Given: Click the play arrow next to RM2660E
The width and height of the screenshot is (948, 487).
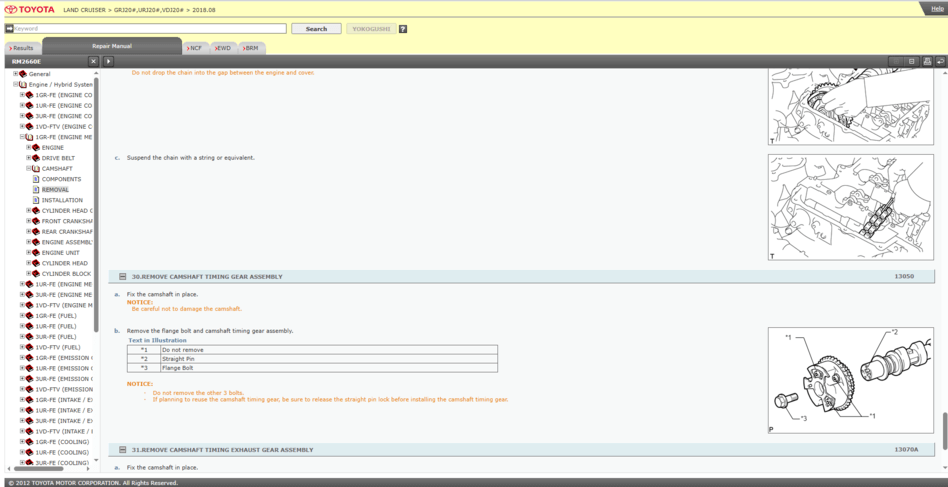Looking at the screenshot, I should tap(109, 61).
